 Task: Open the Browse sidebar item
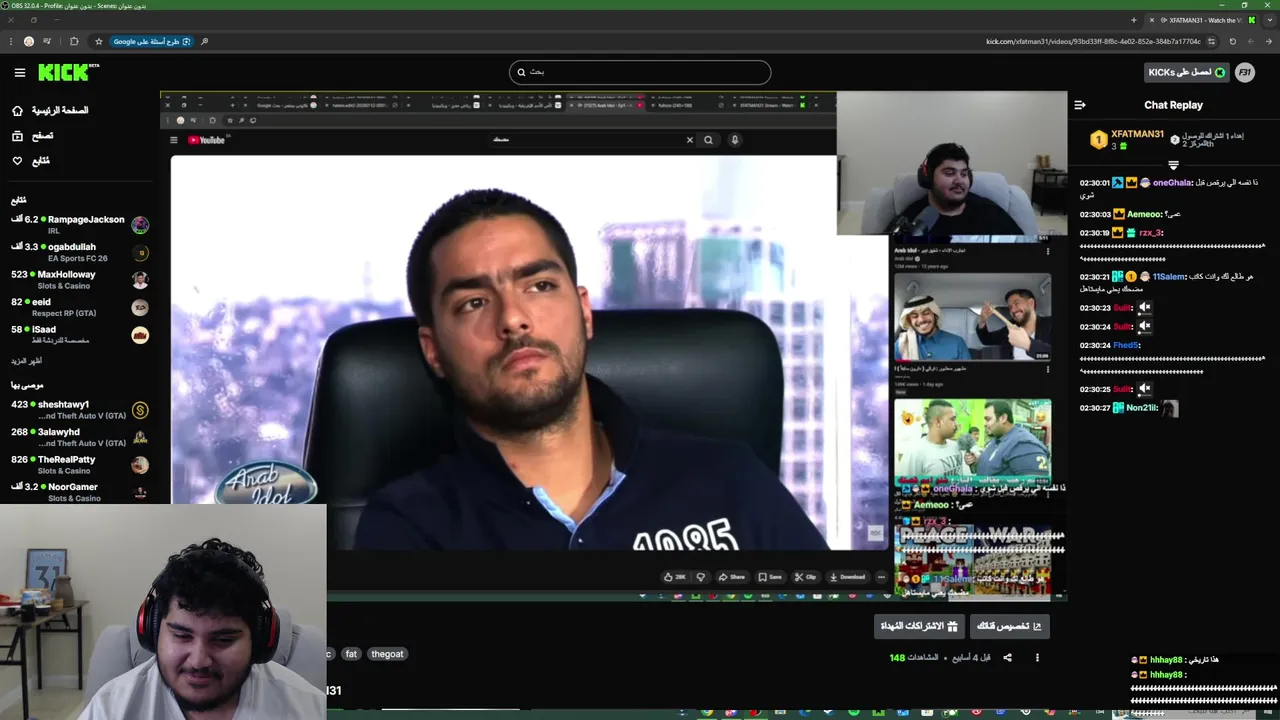point(33,135)
